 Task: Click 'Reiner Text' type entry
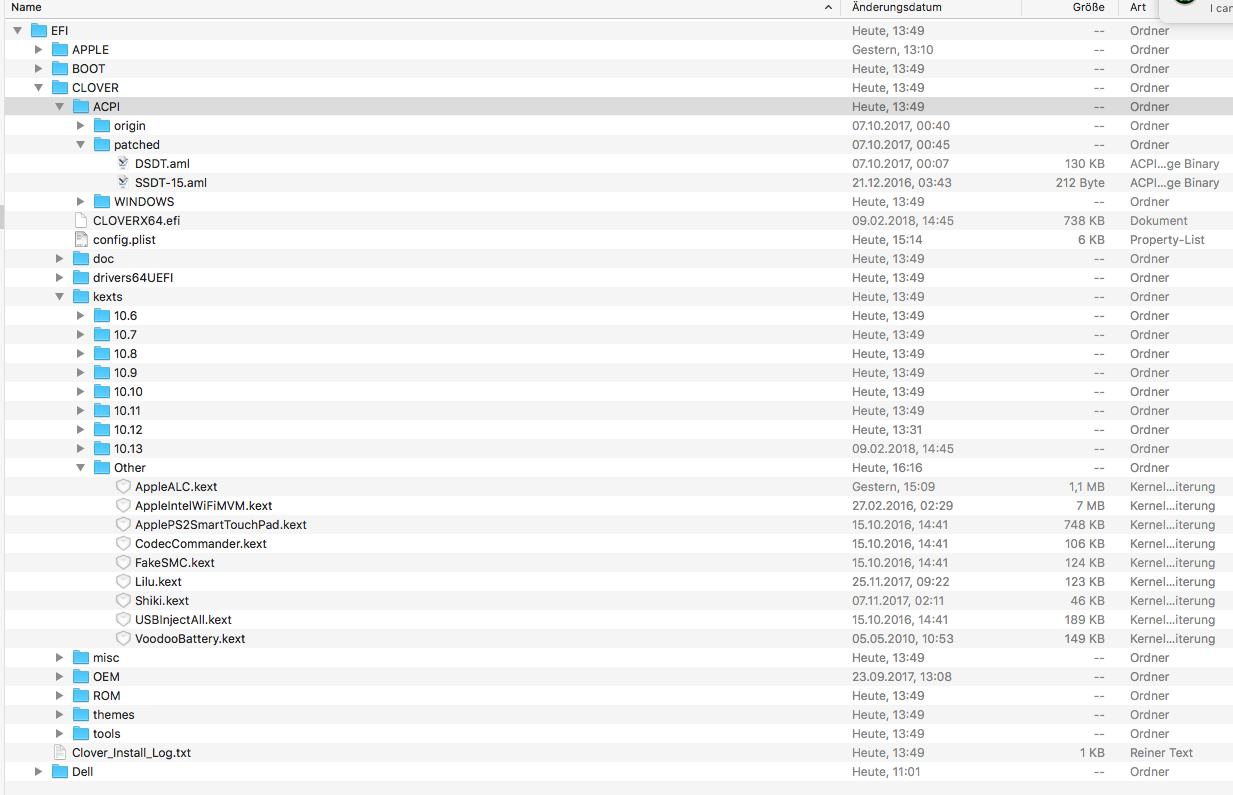click(1162, 753)
